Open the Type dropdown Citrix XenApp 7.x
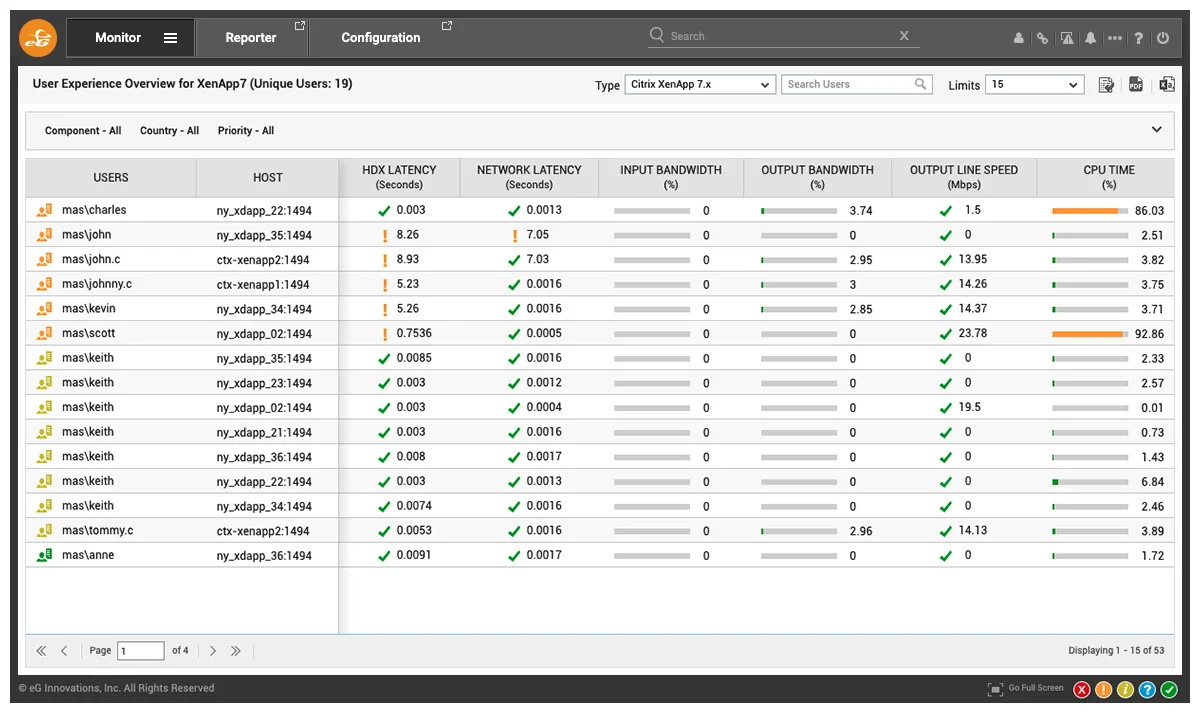The width and height of the screenshot is (1200, 713). tap(700, 85)
